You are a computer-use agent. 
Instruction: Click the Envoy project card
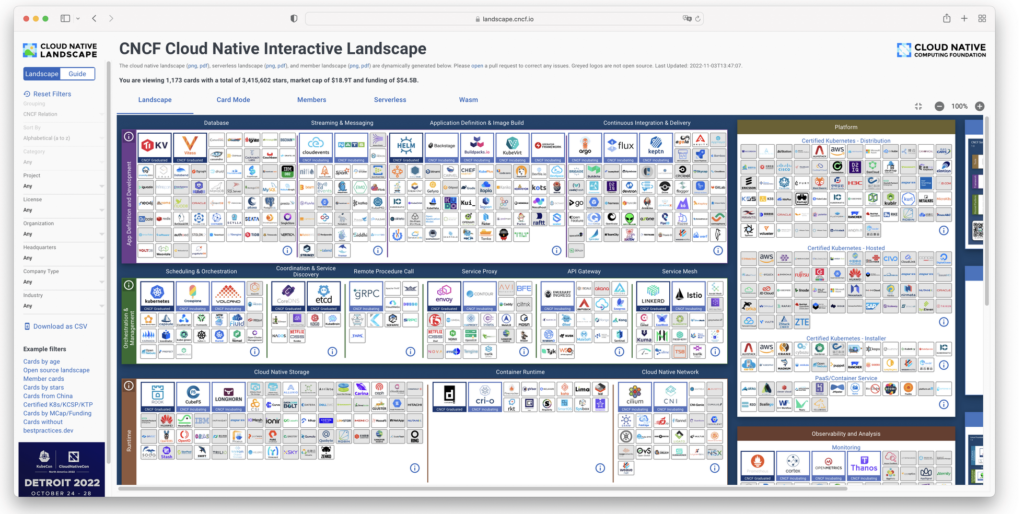pos(444,296)
